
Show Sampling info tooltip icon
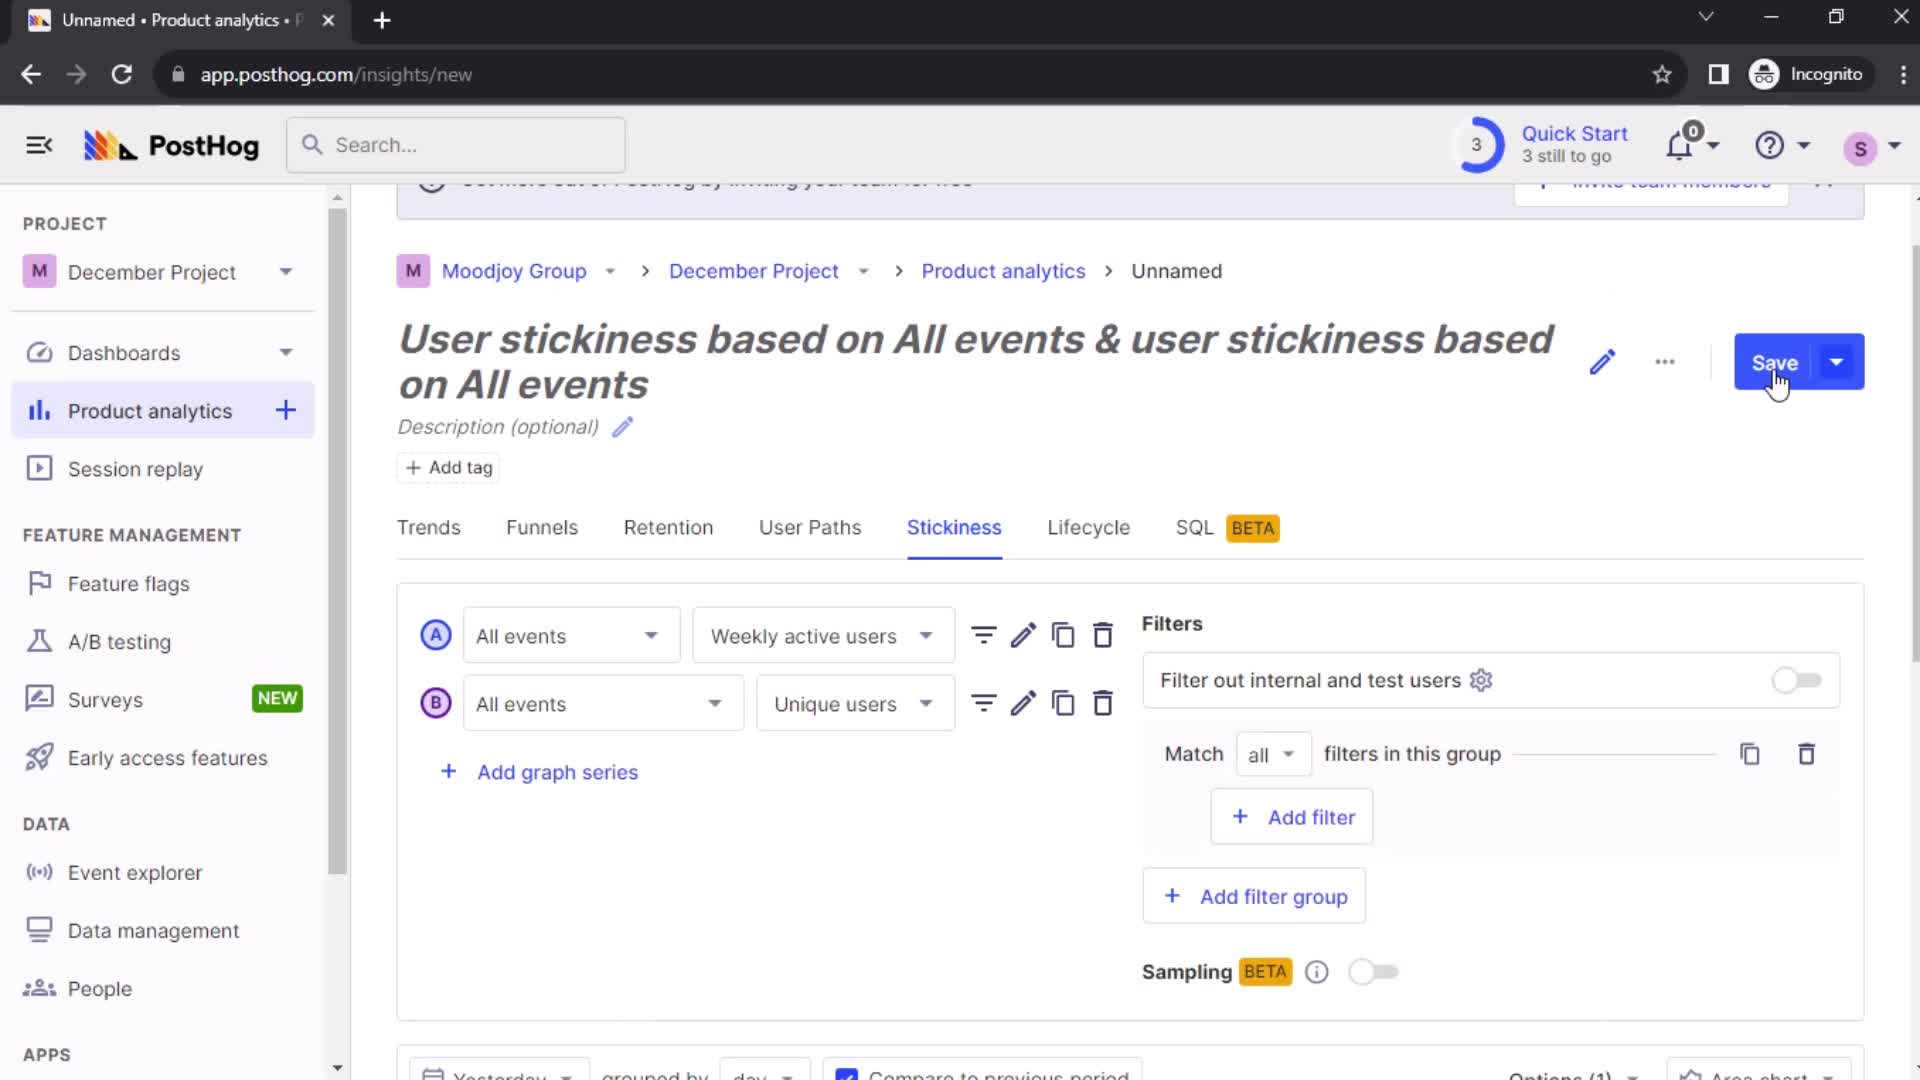coord(1317,972)
